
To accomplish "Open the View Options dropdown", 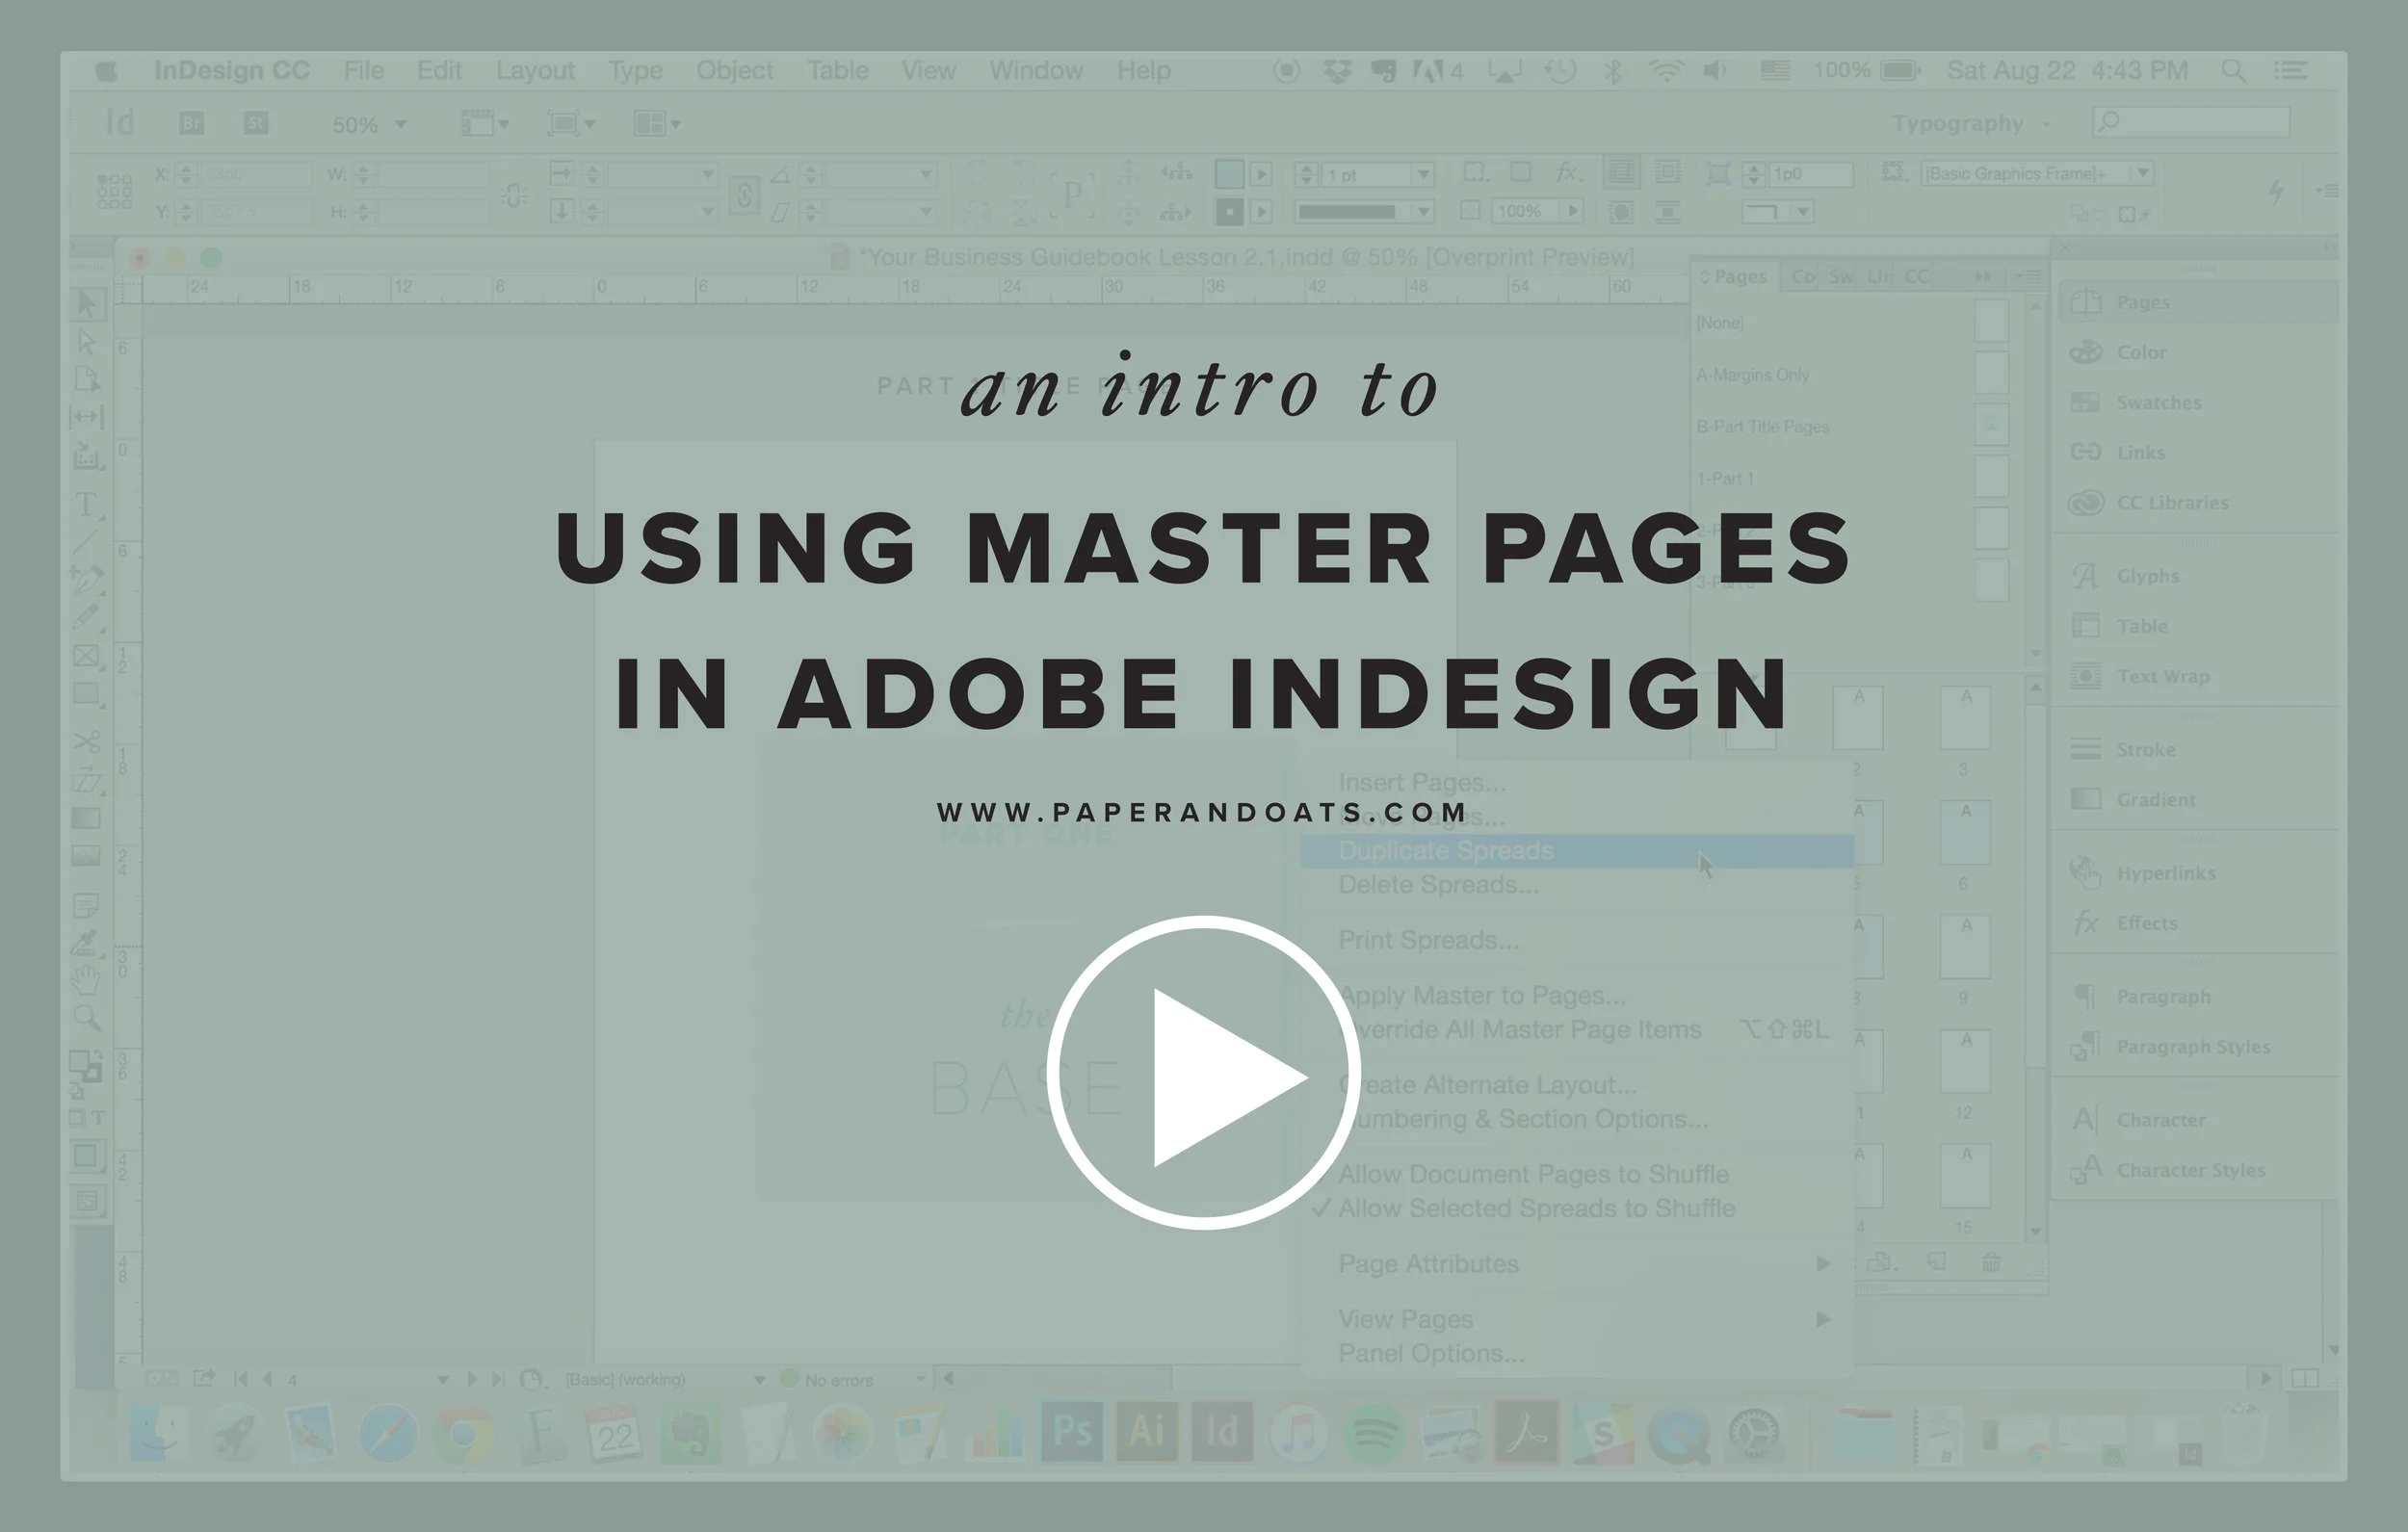I will tap(485, 124).
